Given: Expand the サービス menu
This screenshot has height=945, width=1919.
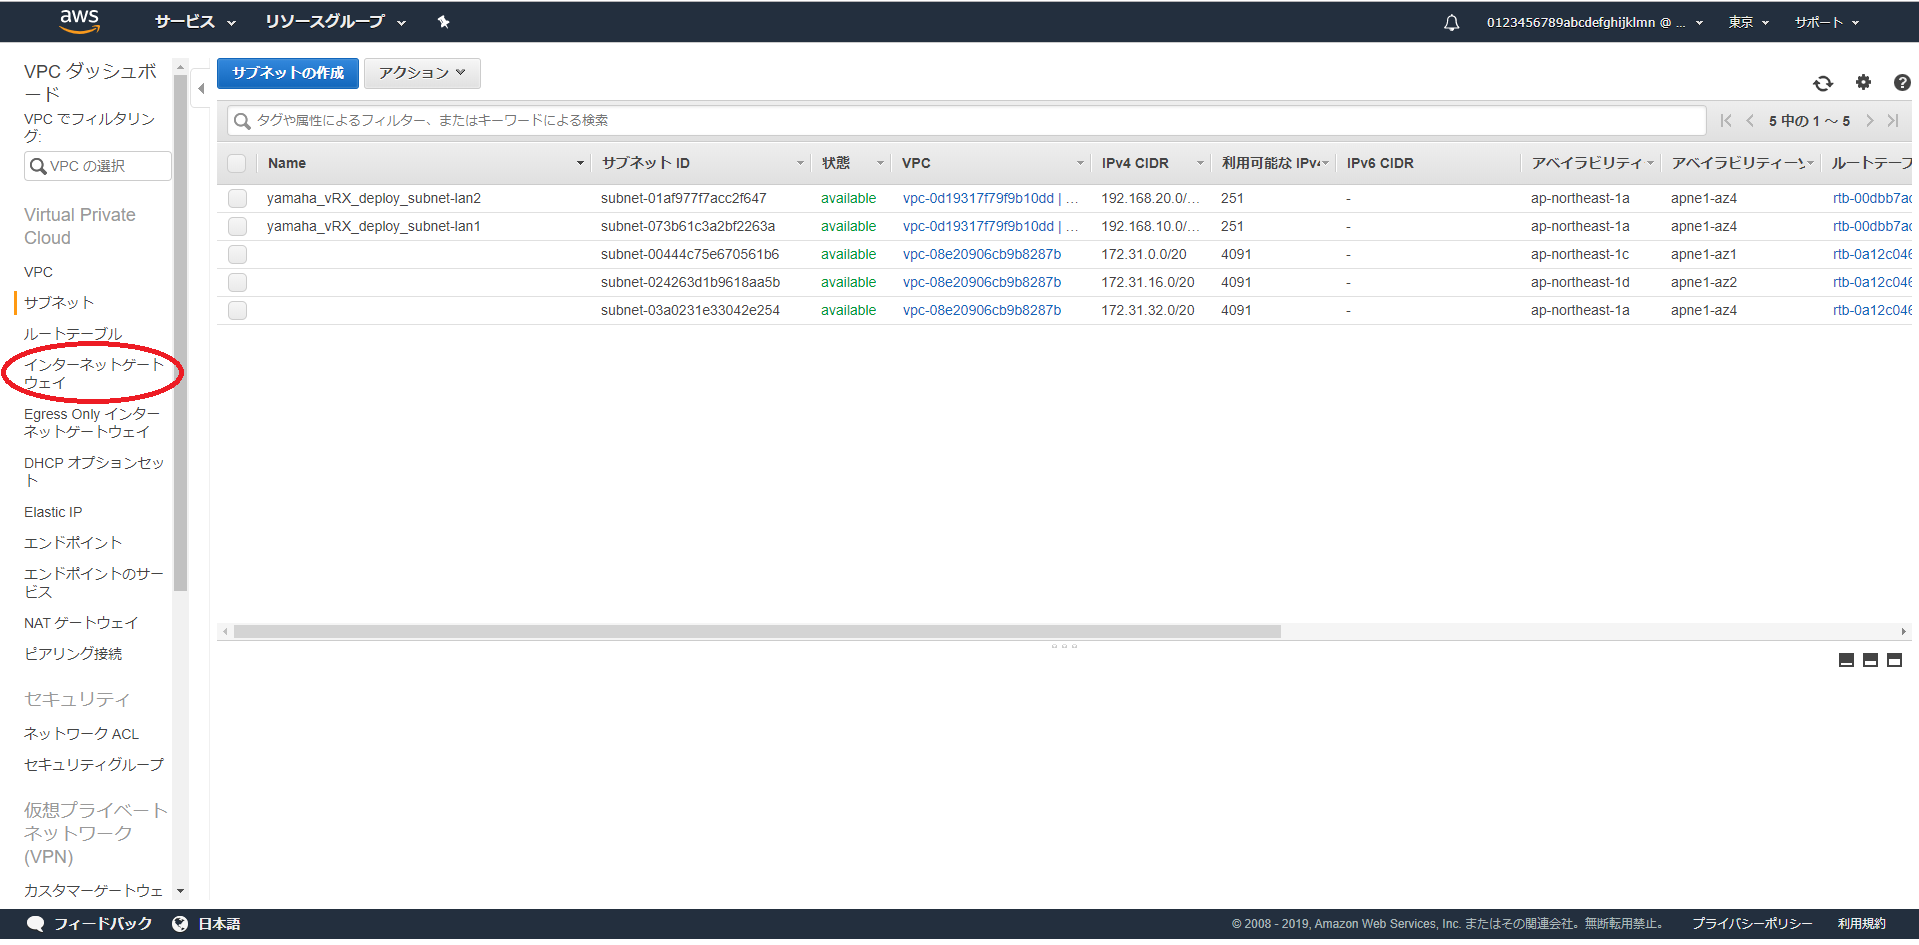Looking at the screenshot, I should (194, 22).
